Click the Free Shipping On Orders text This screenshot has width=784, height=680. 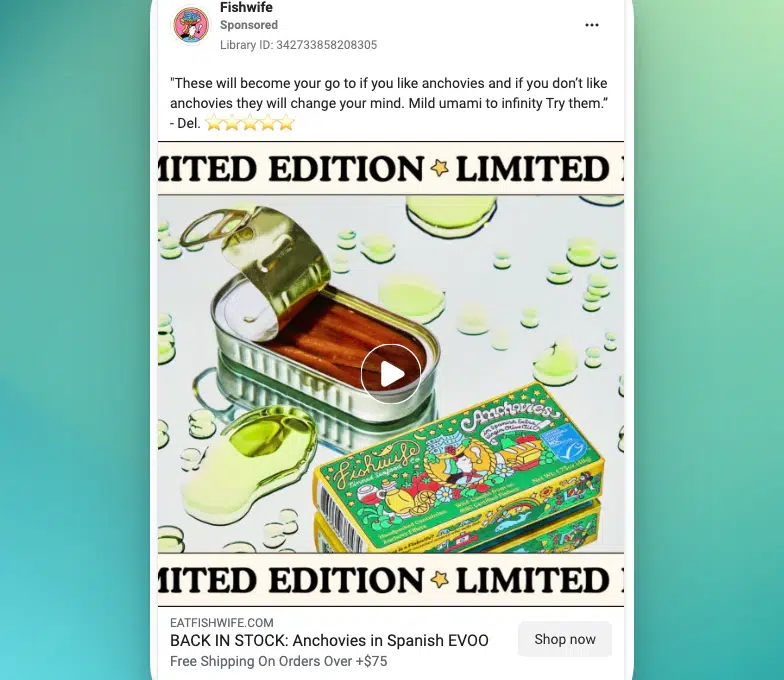278,661
